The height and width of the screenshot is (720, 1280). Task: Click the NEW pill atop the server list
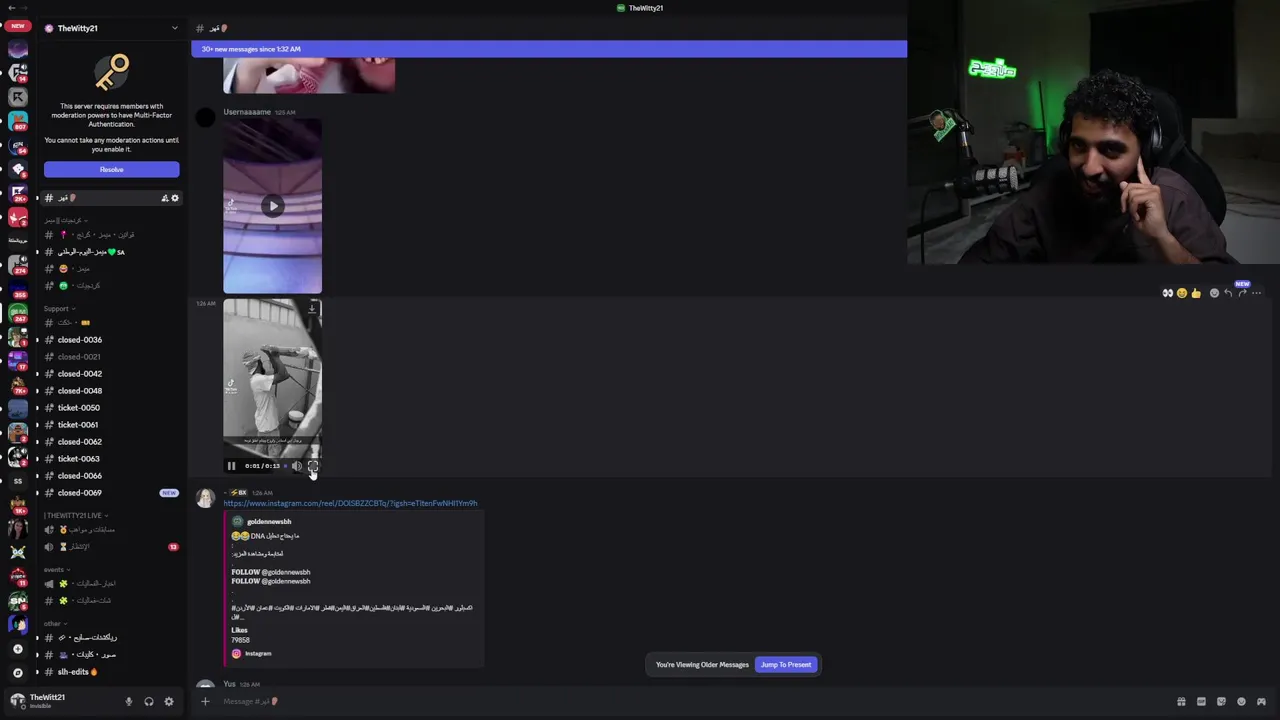coord(17,26)
